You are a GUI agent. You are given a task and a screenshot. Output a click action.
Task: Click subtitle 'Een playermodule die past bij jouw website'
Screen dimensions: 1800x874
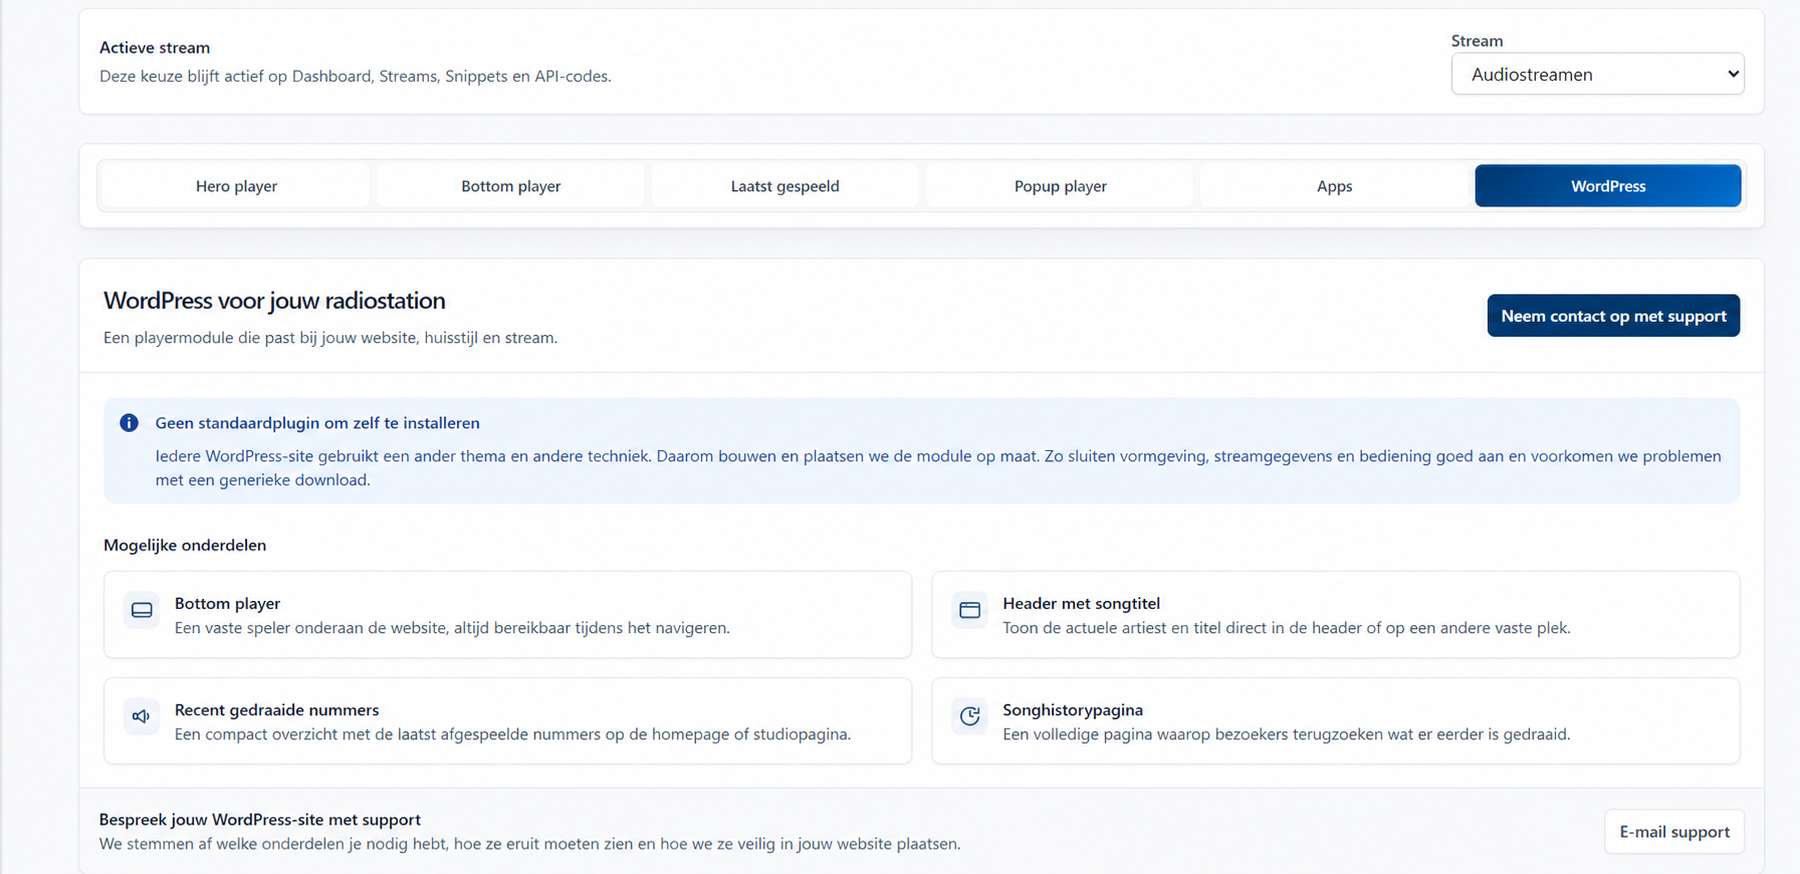pyautogui.click(x=330, y=338)
